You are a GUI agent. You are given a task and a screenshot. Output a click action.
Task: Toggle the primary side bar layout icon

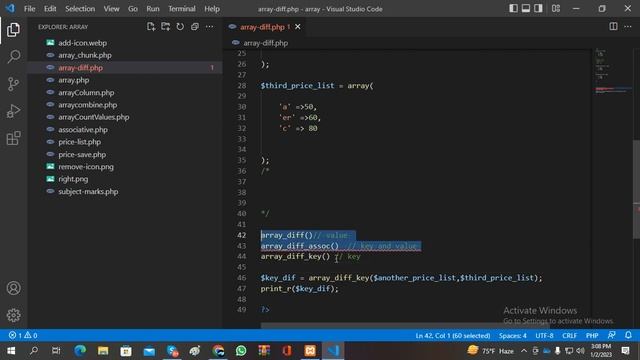[513, 9]
